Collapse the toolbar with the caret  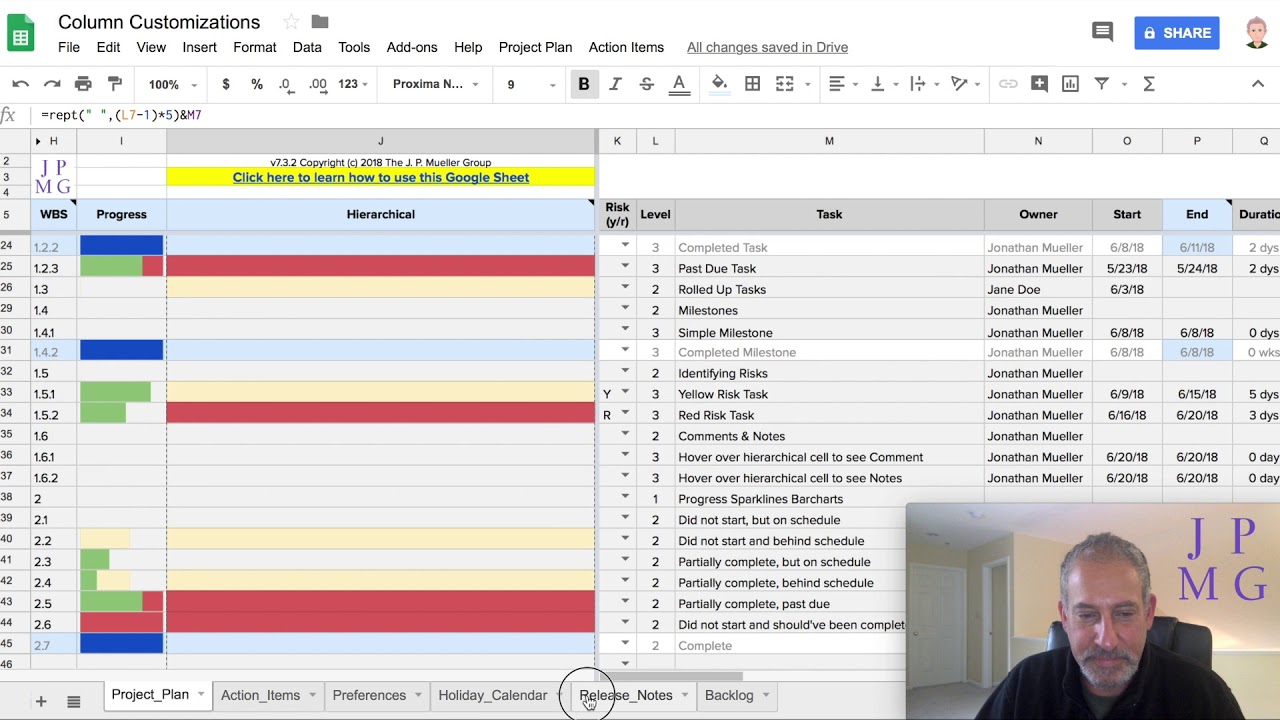(1258, 84)
